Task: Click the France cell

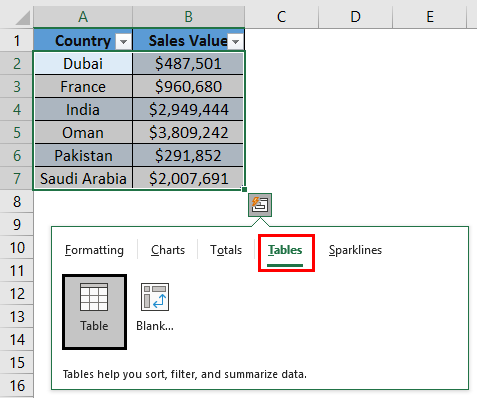Action: click(x=83, y=87)
